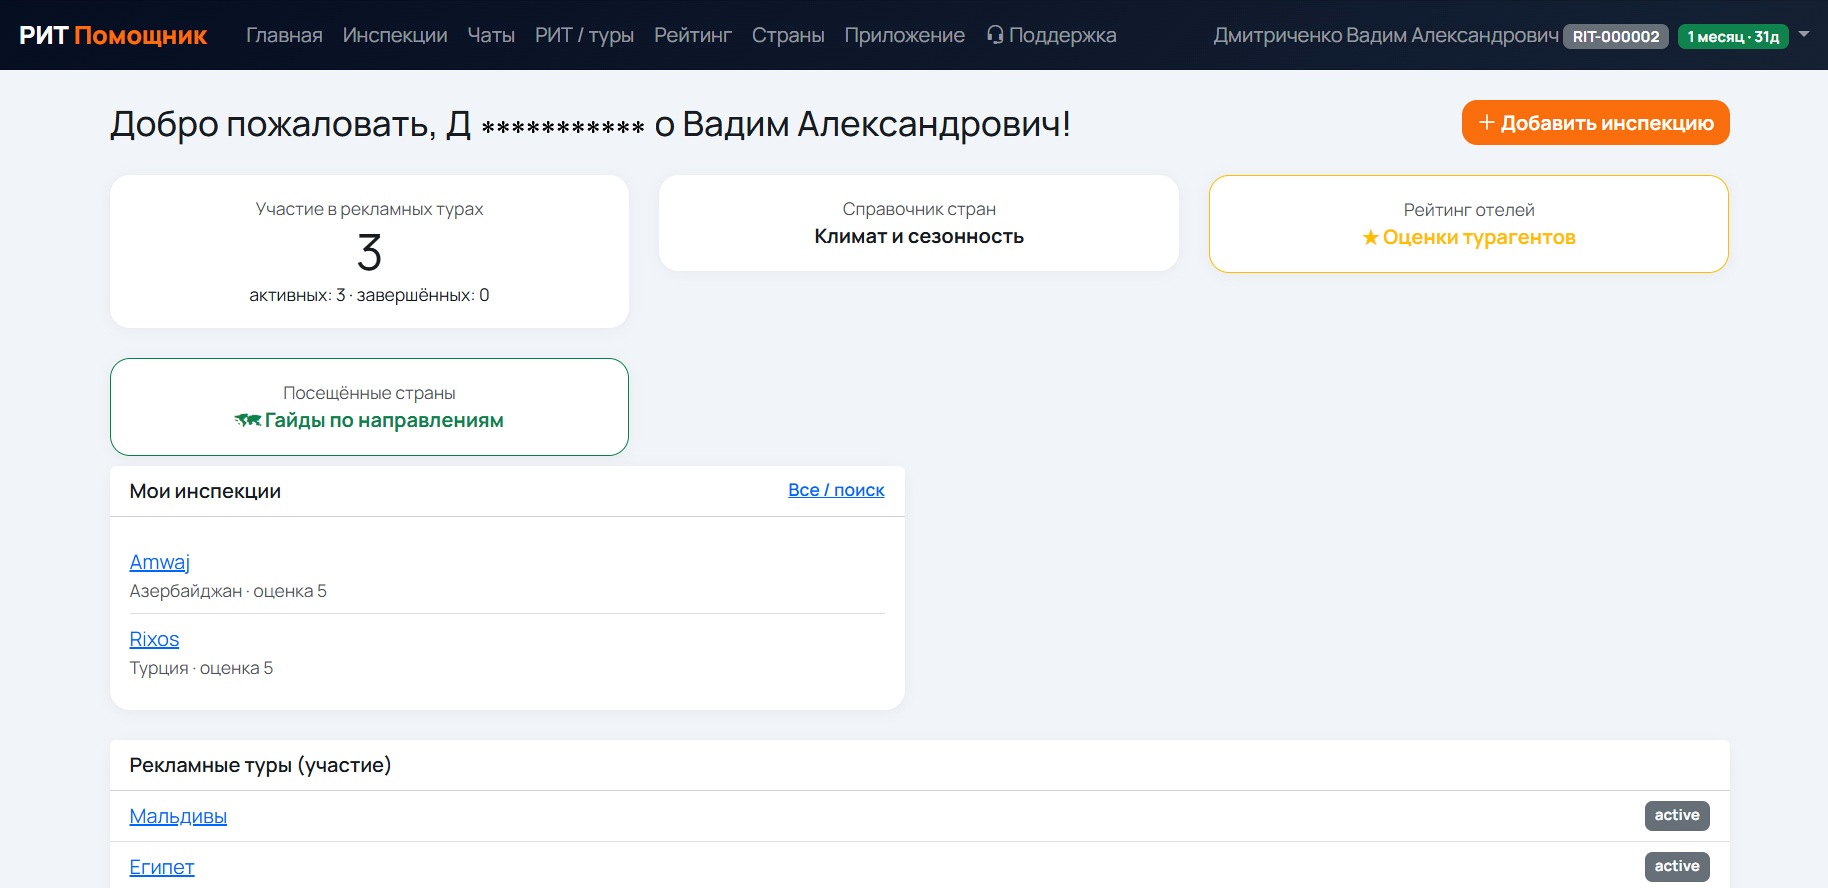Screen dimensions: 1828x888
Task: Open the Участие в рекламных турах card
Action: [x=369, y=251]
